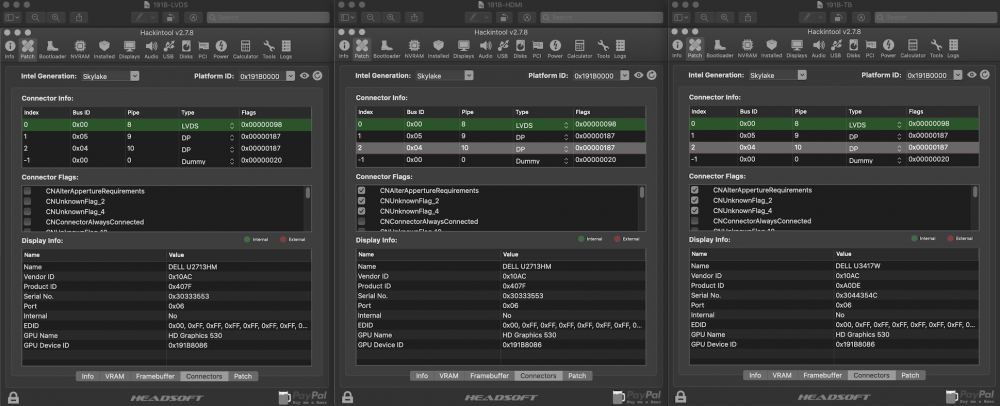The width and height of the screenshot is (1000, 406).
Task: Enable CNAlterAppertureRequirements in the left window
Action: [27, 191]
